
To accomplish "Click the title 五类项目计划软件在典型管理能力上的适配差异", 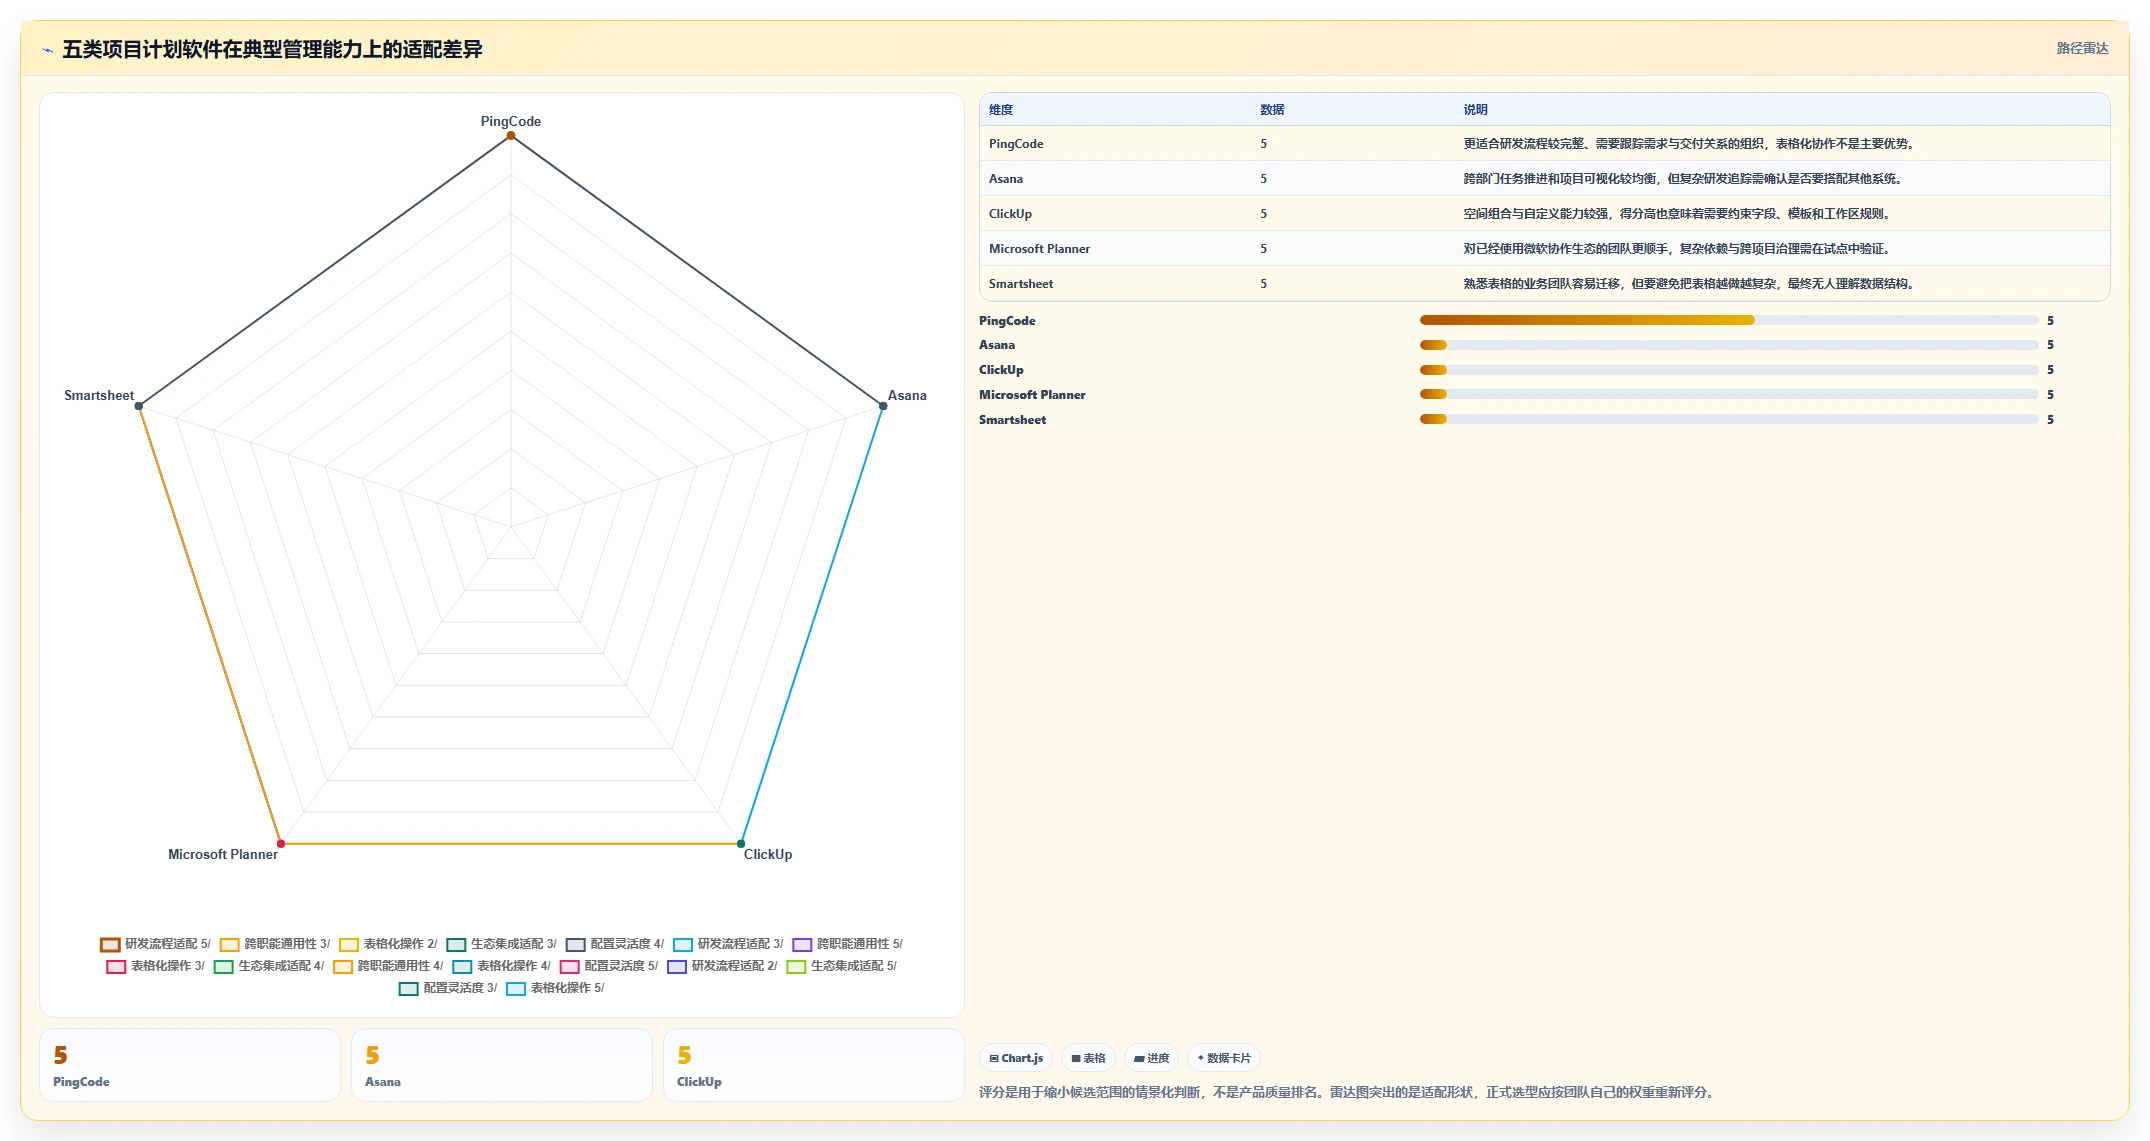I will [272, 49].
